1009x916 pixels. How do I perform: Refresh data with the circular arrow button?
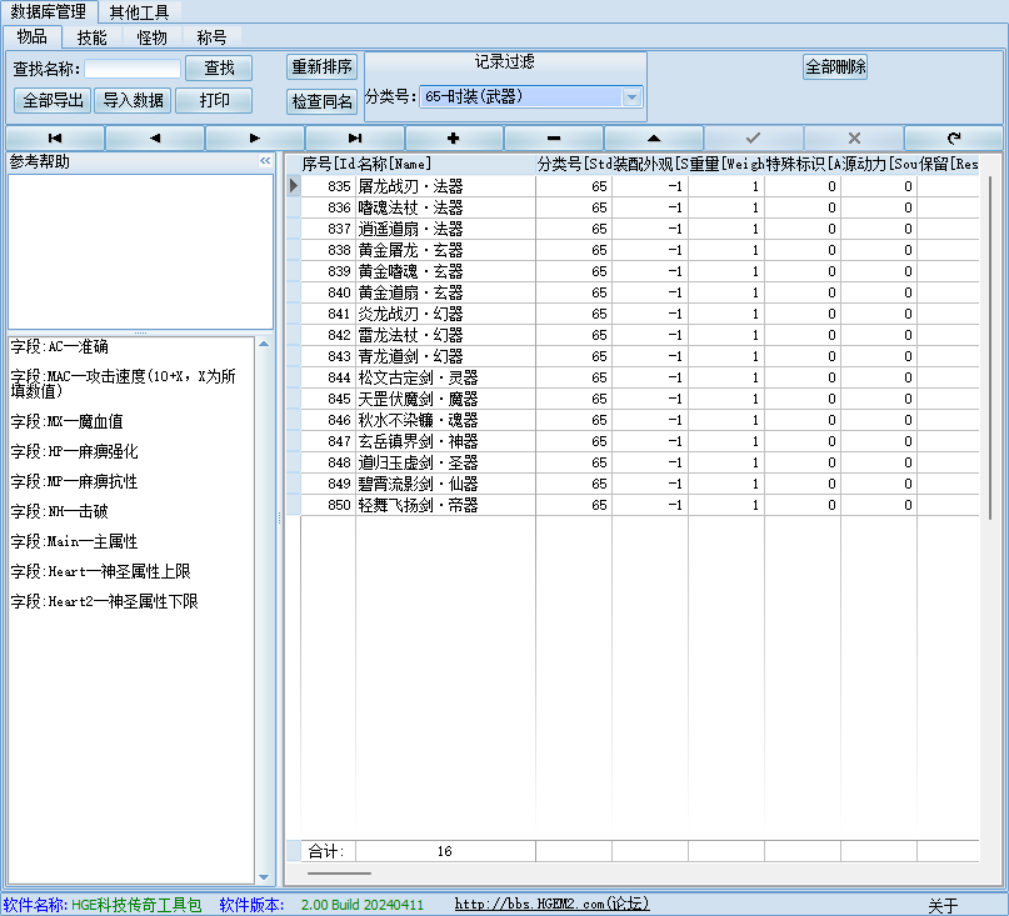click(x=953, y=138)
